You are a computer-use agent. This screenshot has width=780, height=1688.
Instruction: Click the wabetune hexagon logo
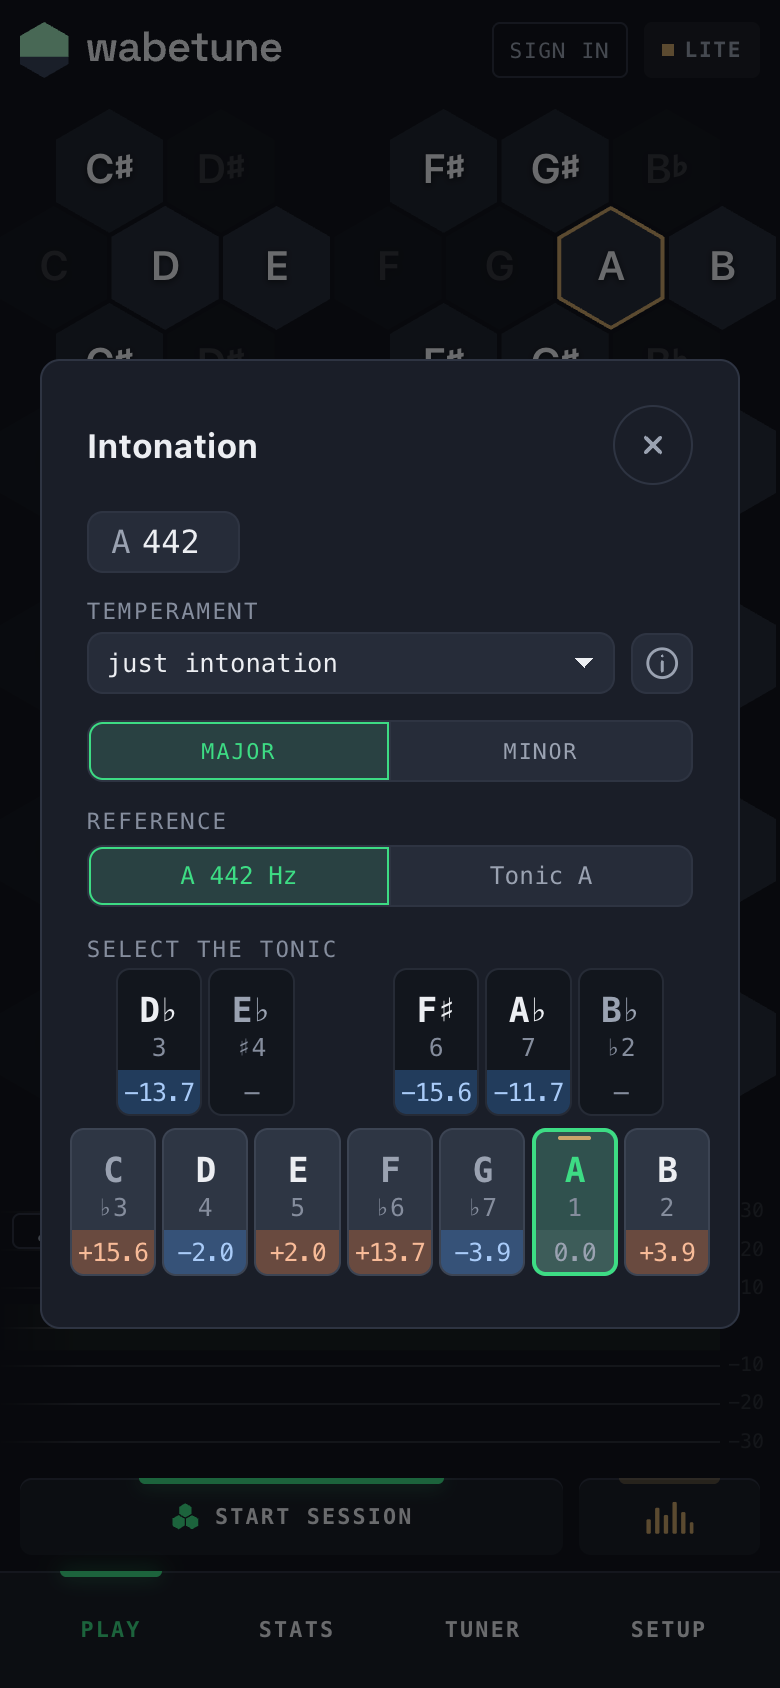pyautogui.click(x=44, y=49)
